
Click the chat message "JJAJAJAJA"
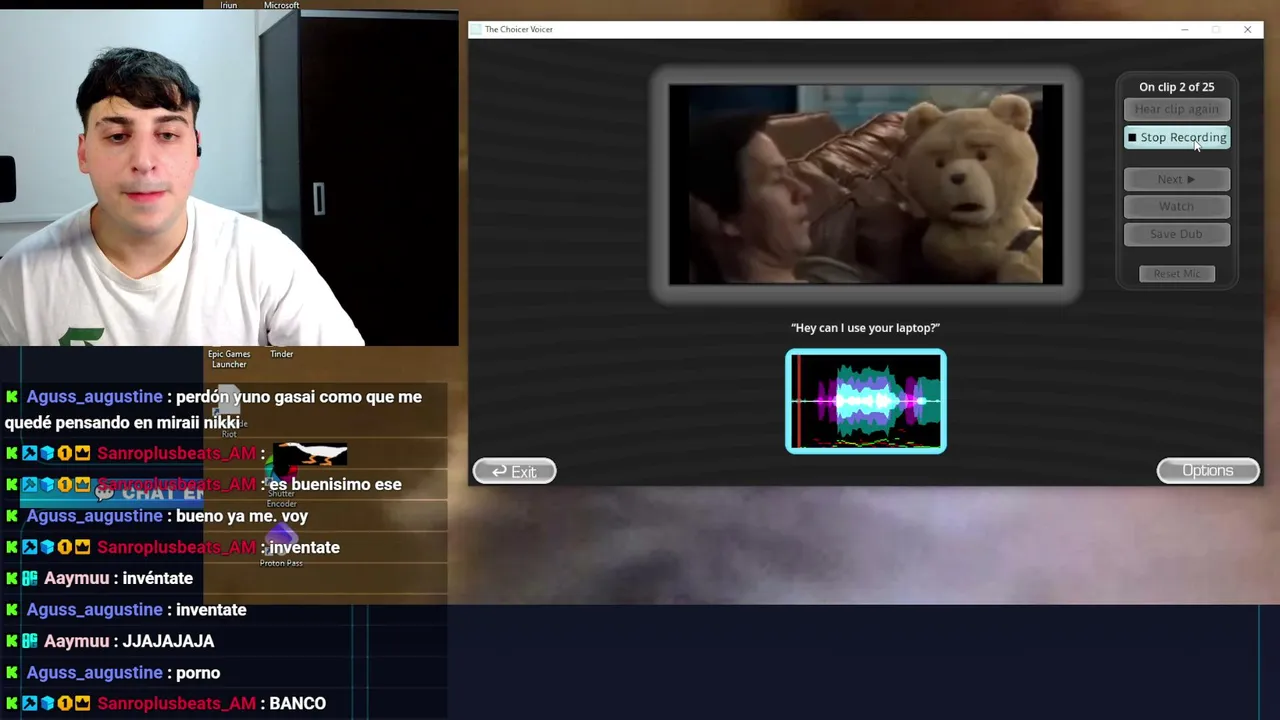pos(169,641)
